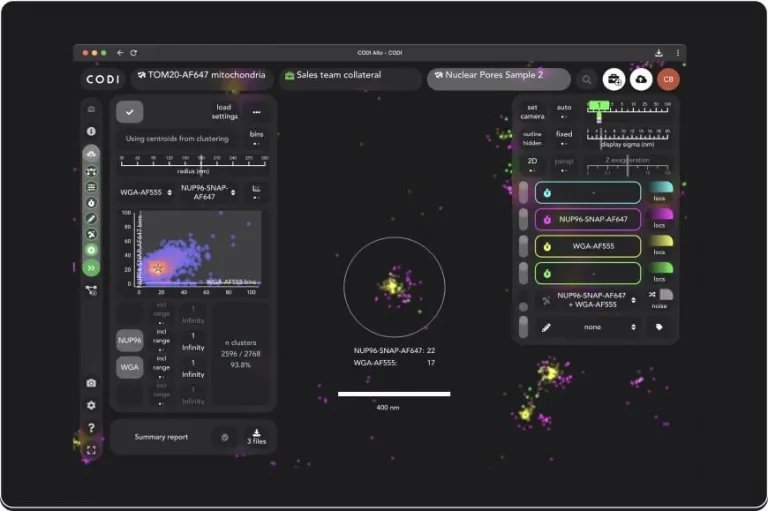Click the green double-chevron sidebar icon
768x511 pixels.
91,268
